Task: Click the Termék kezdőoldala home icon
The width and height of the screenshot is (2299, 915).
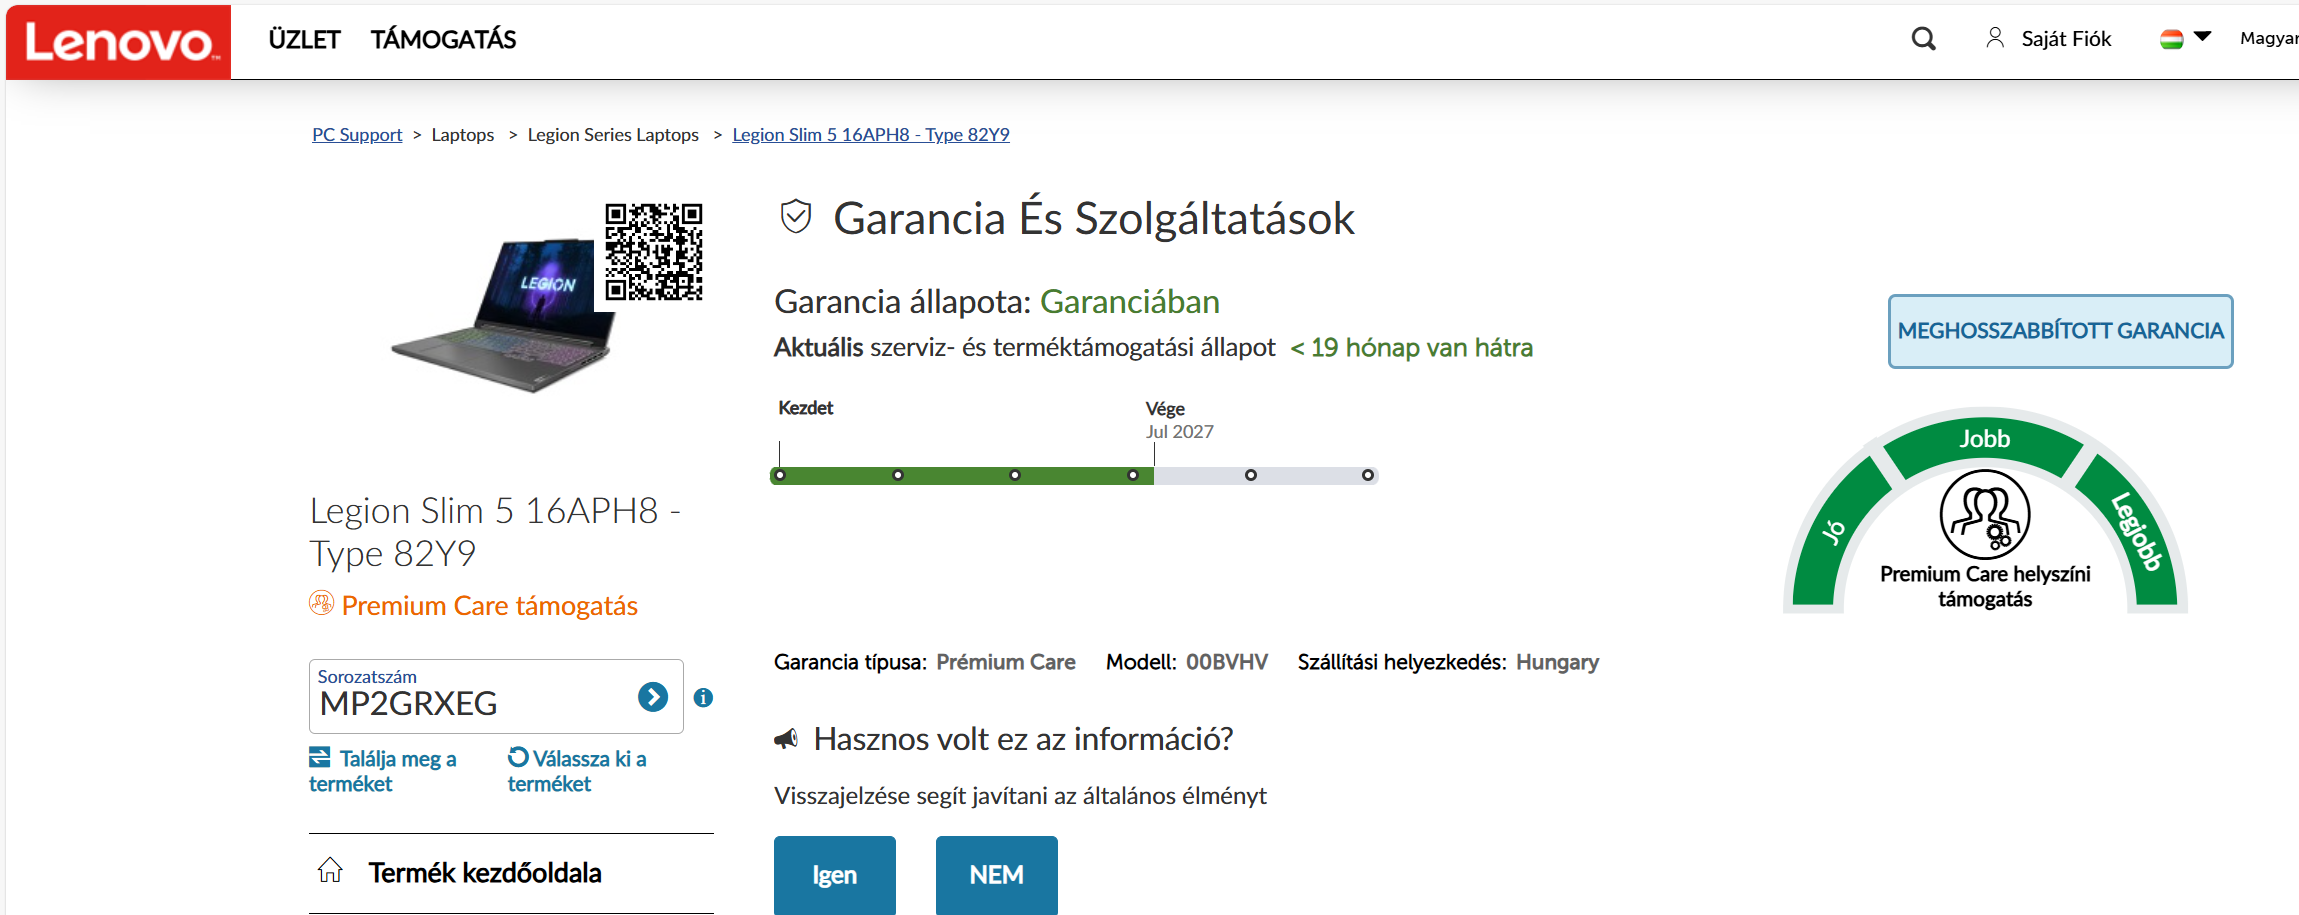Action: [330, 871]
